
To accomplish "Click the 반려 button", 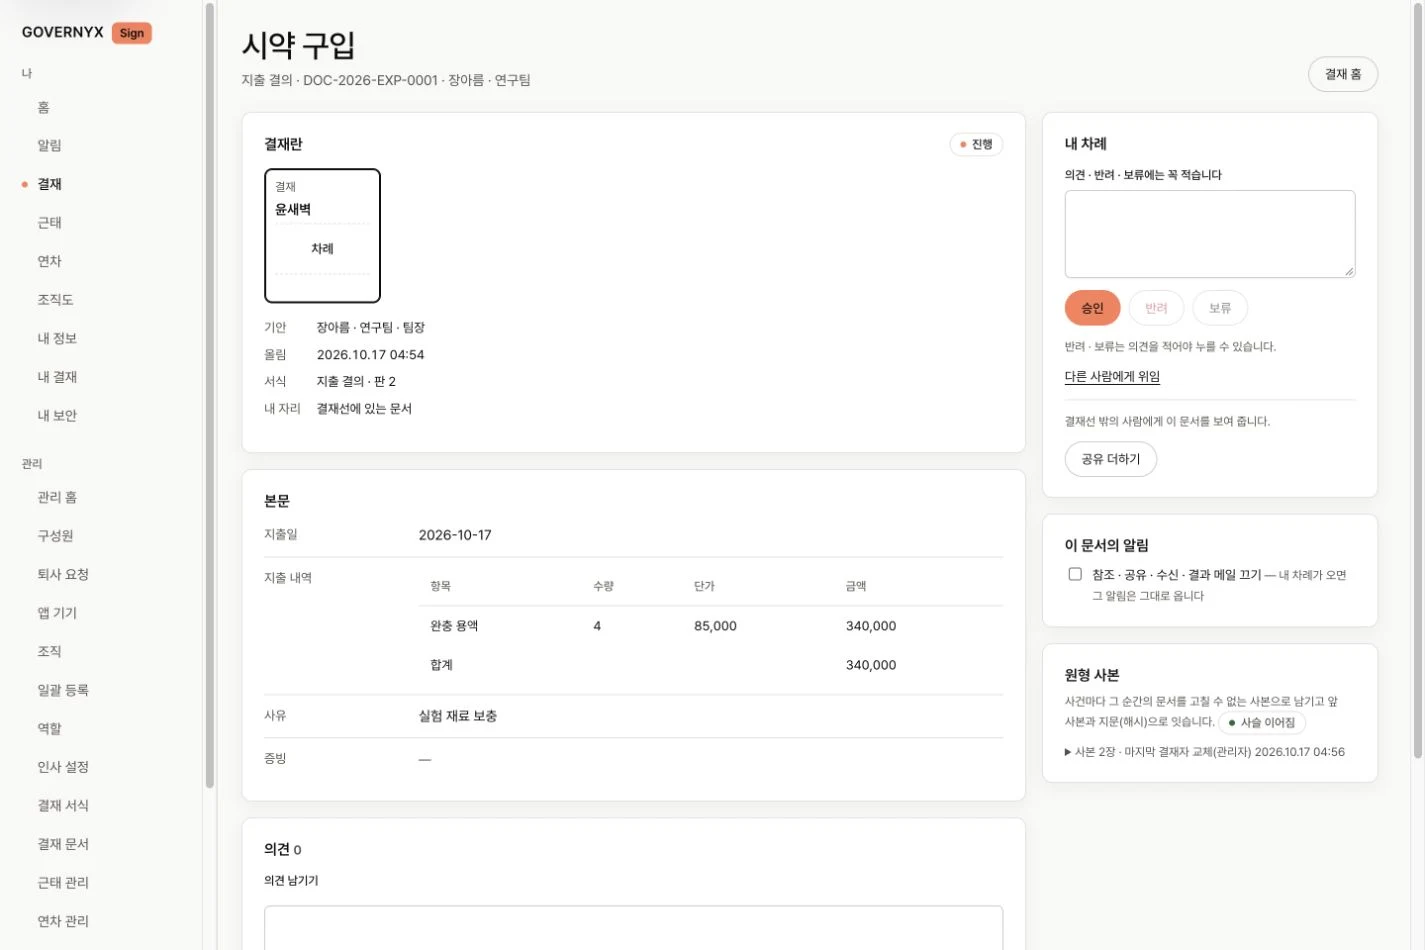I will tap(1156, 308).
